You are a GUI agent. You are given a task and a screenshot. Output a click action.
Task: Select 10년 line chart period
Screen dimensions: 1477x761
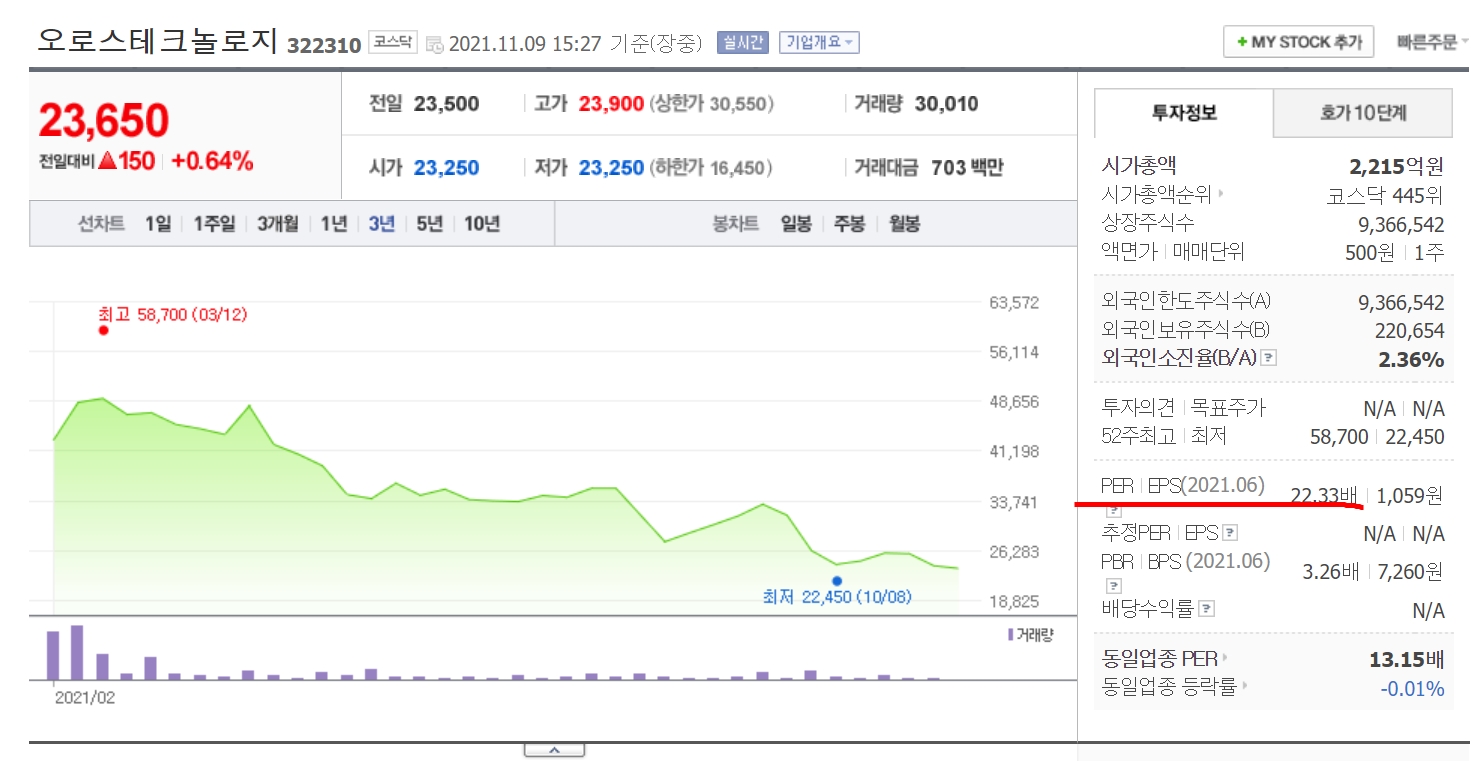tap(482, 224)
